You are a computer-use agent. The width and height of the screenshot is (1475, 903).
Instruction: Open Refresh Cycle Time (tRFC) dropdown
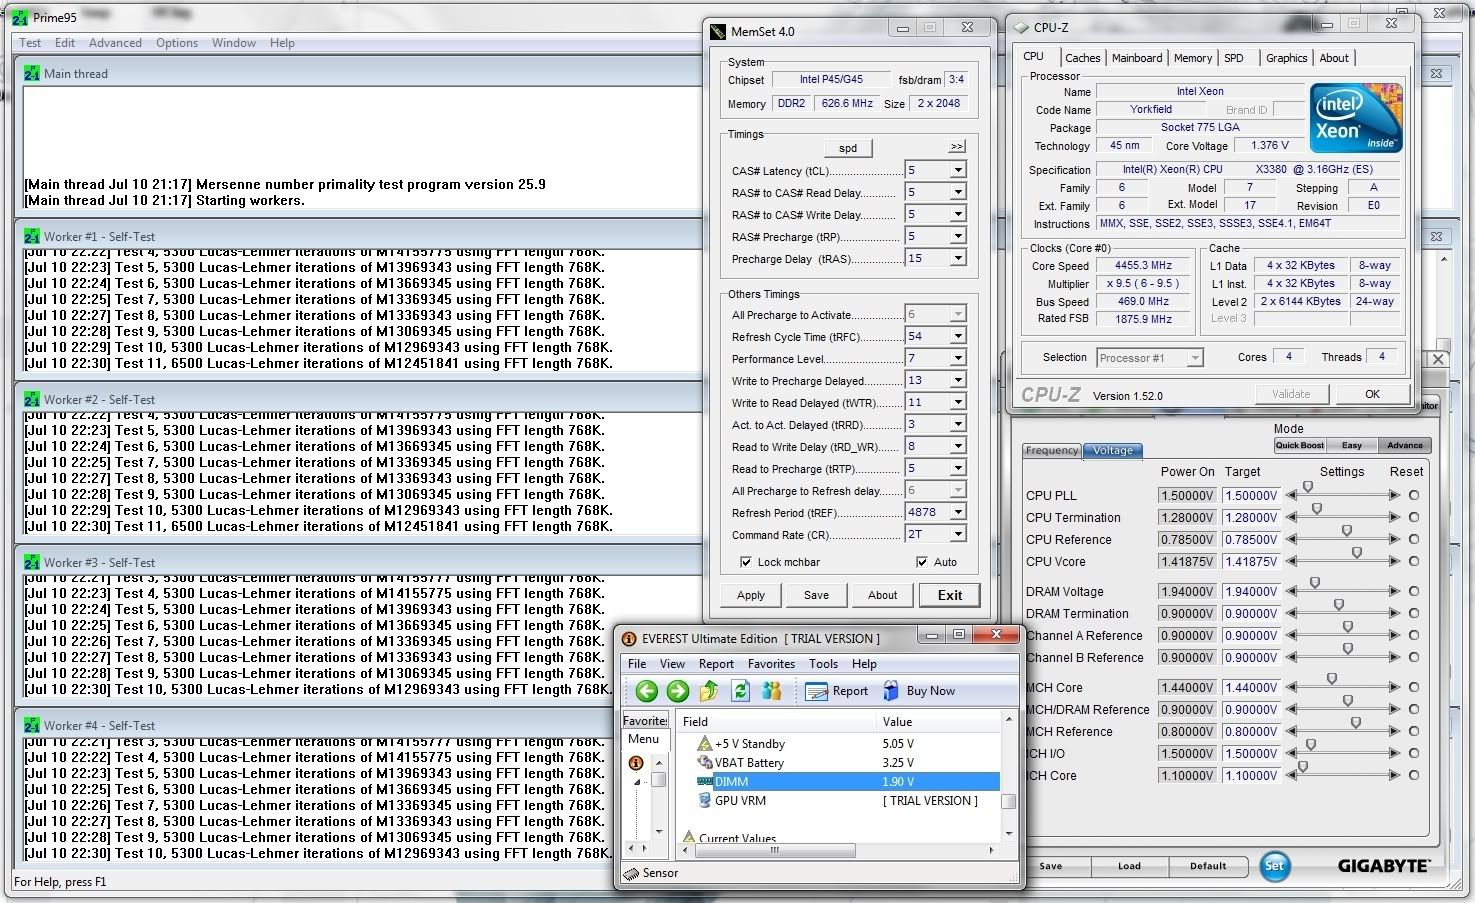pos(958,336)
